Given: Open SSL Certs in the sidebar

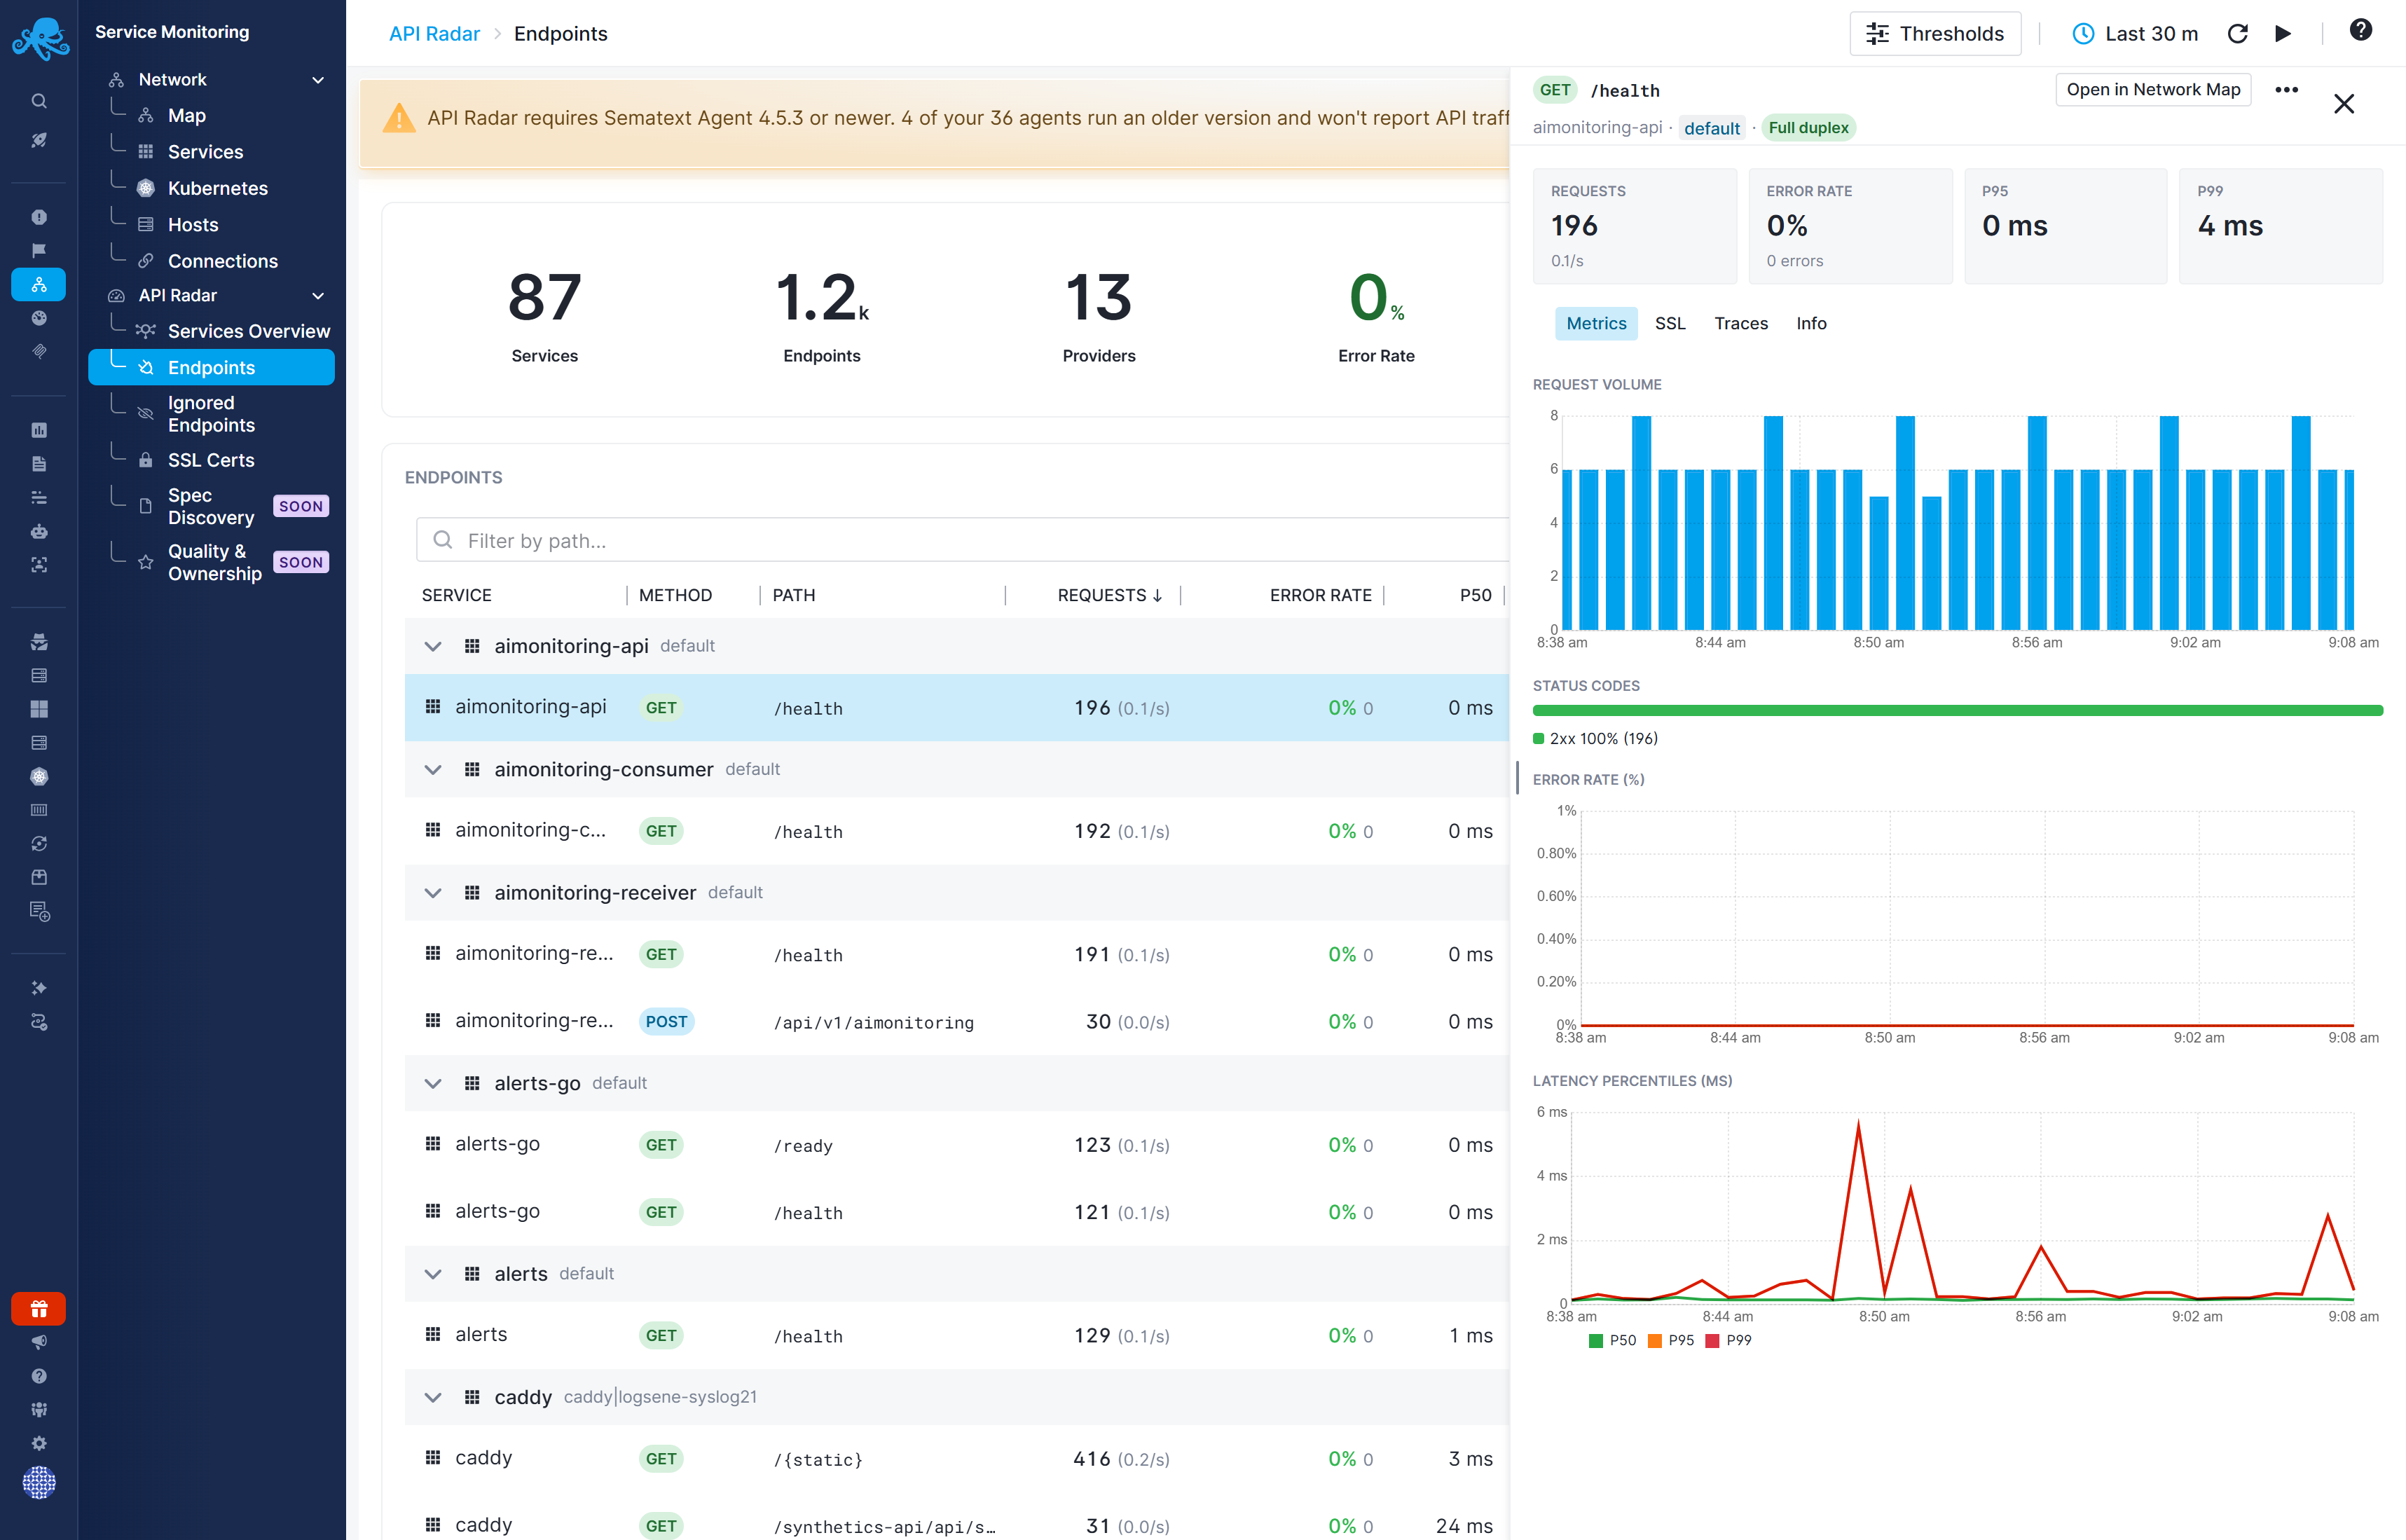Looking at the screenshot, I should point(210,460).
